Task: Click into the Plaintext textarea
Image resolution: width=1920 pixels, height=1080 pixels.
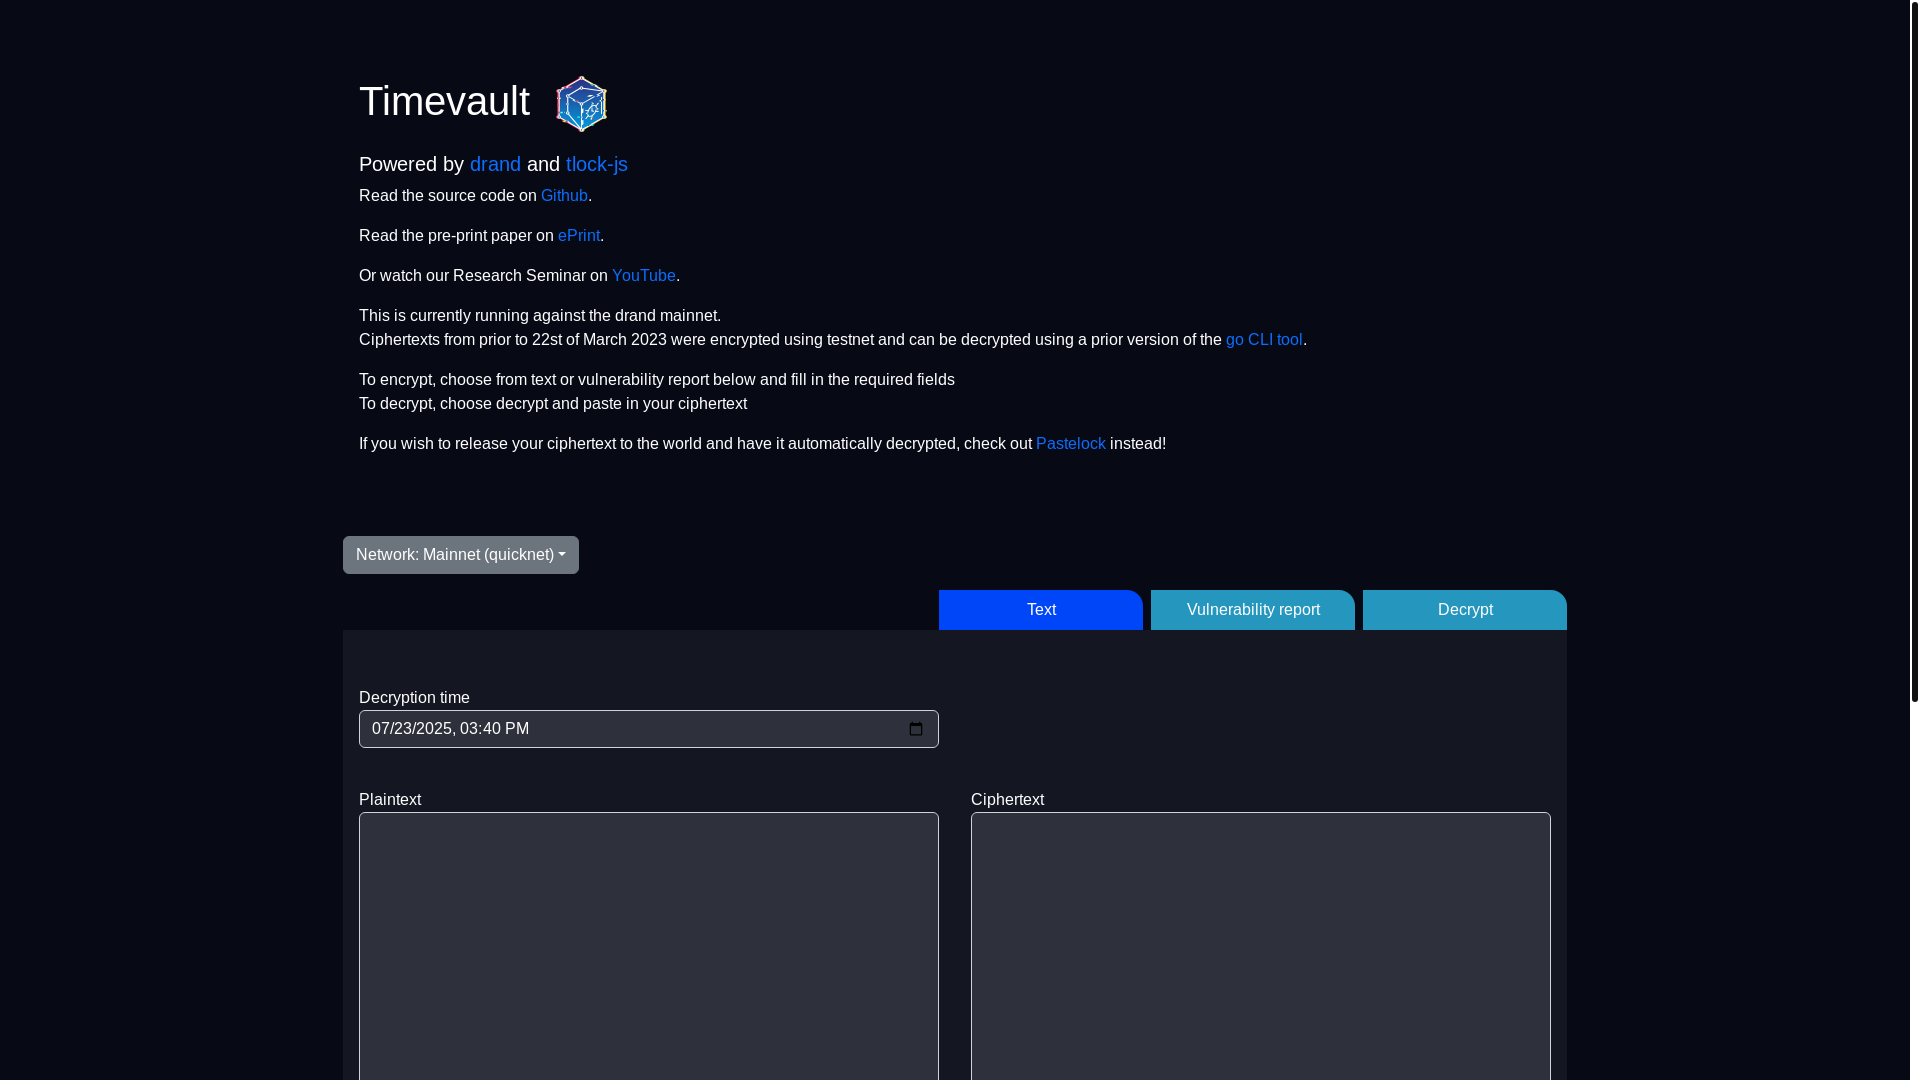Action: pos(649,946)
